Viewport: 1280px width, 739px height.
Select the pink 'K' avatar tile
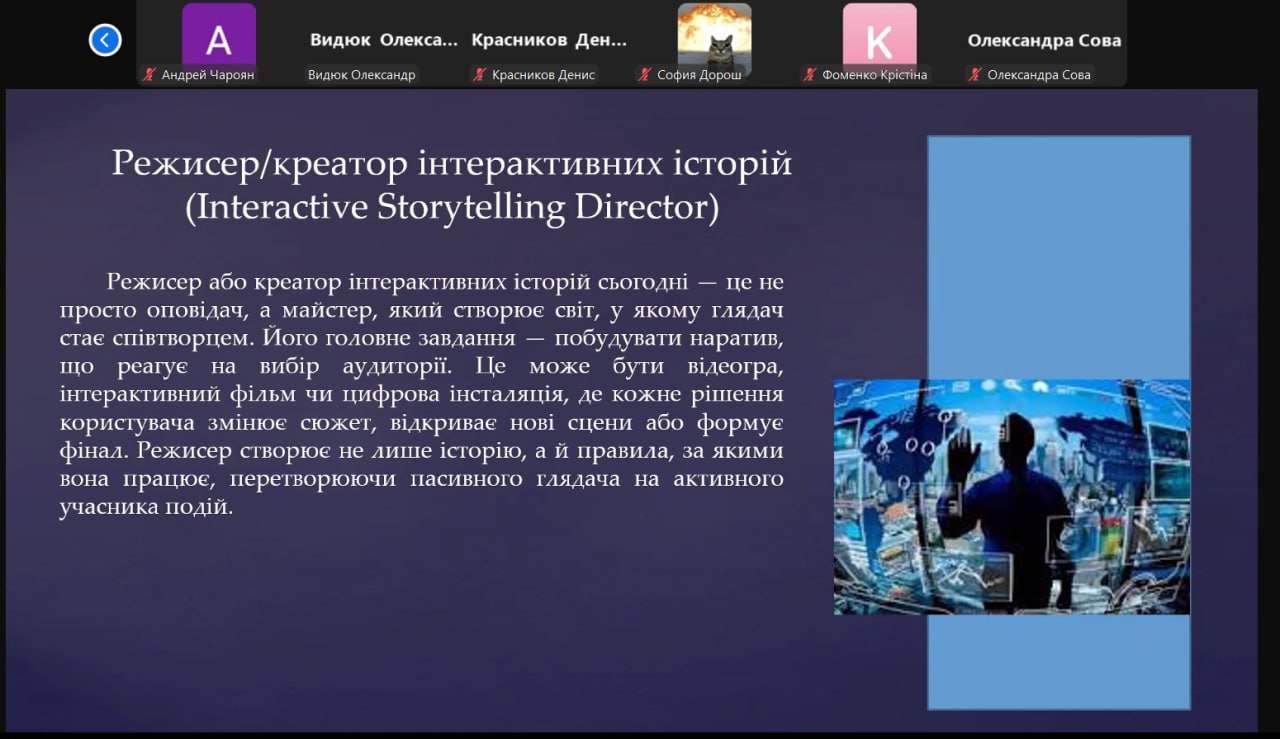tap(878, 38)
